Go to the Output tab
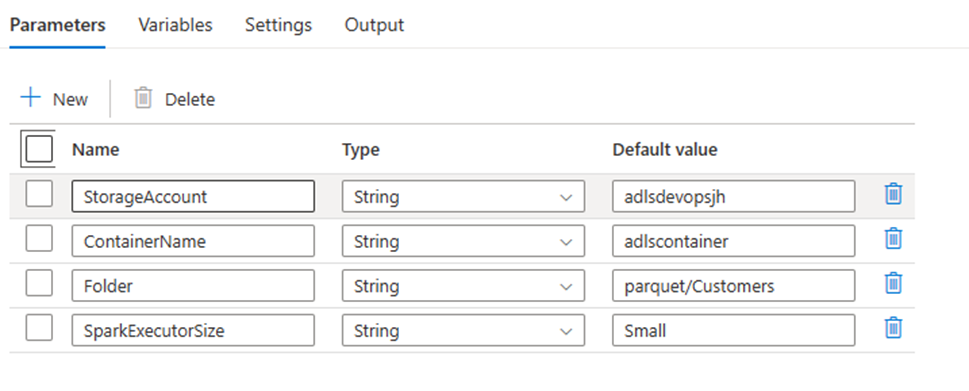The height and width of the screenshot is (391, 969). (x=374, y=25)
